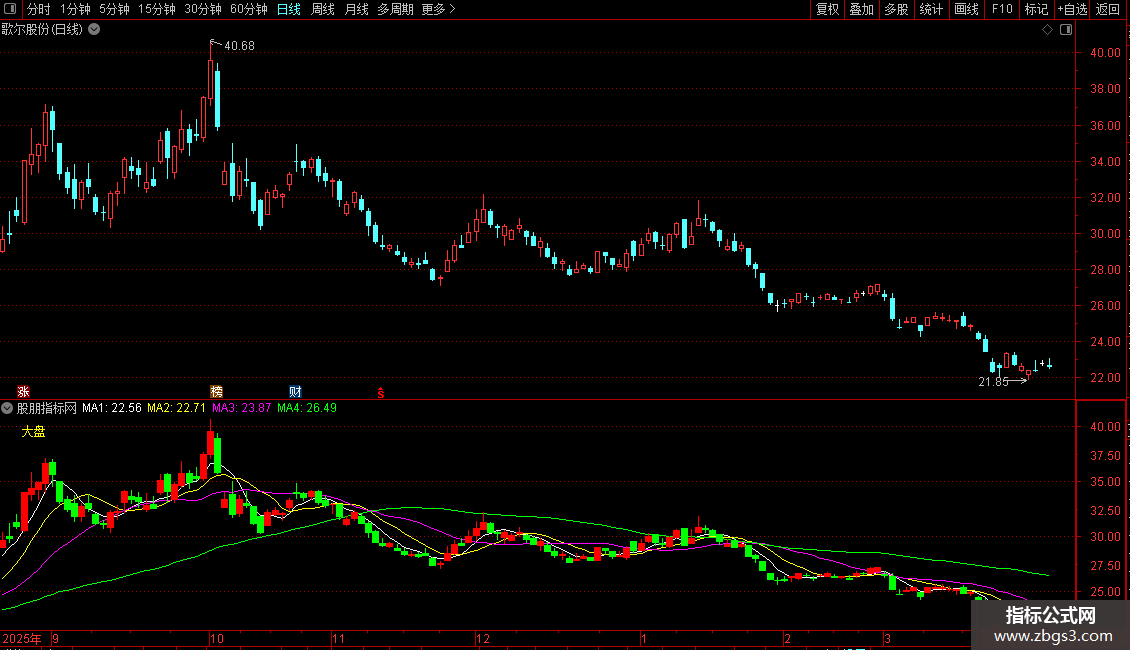
Task: Toggle the left sidebar panel icon
Action: point(10,9)
